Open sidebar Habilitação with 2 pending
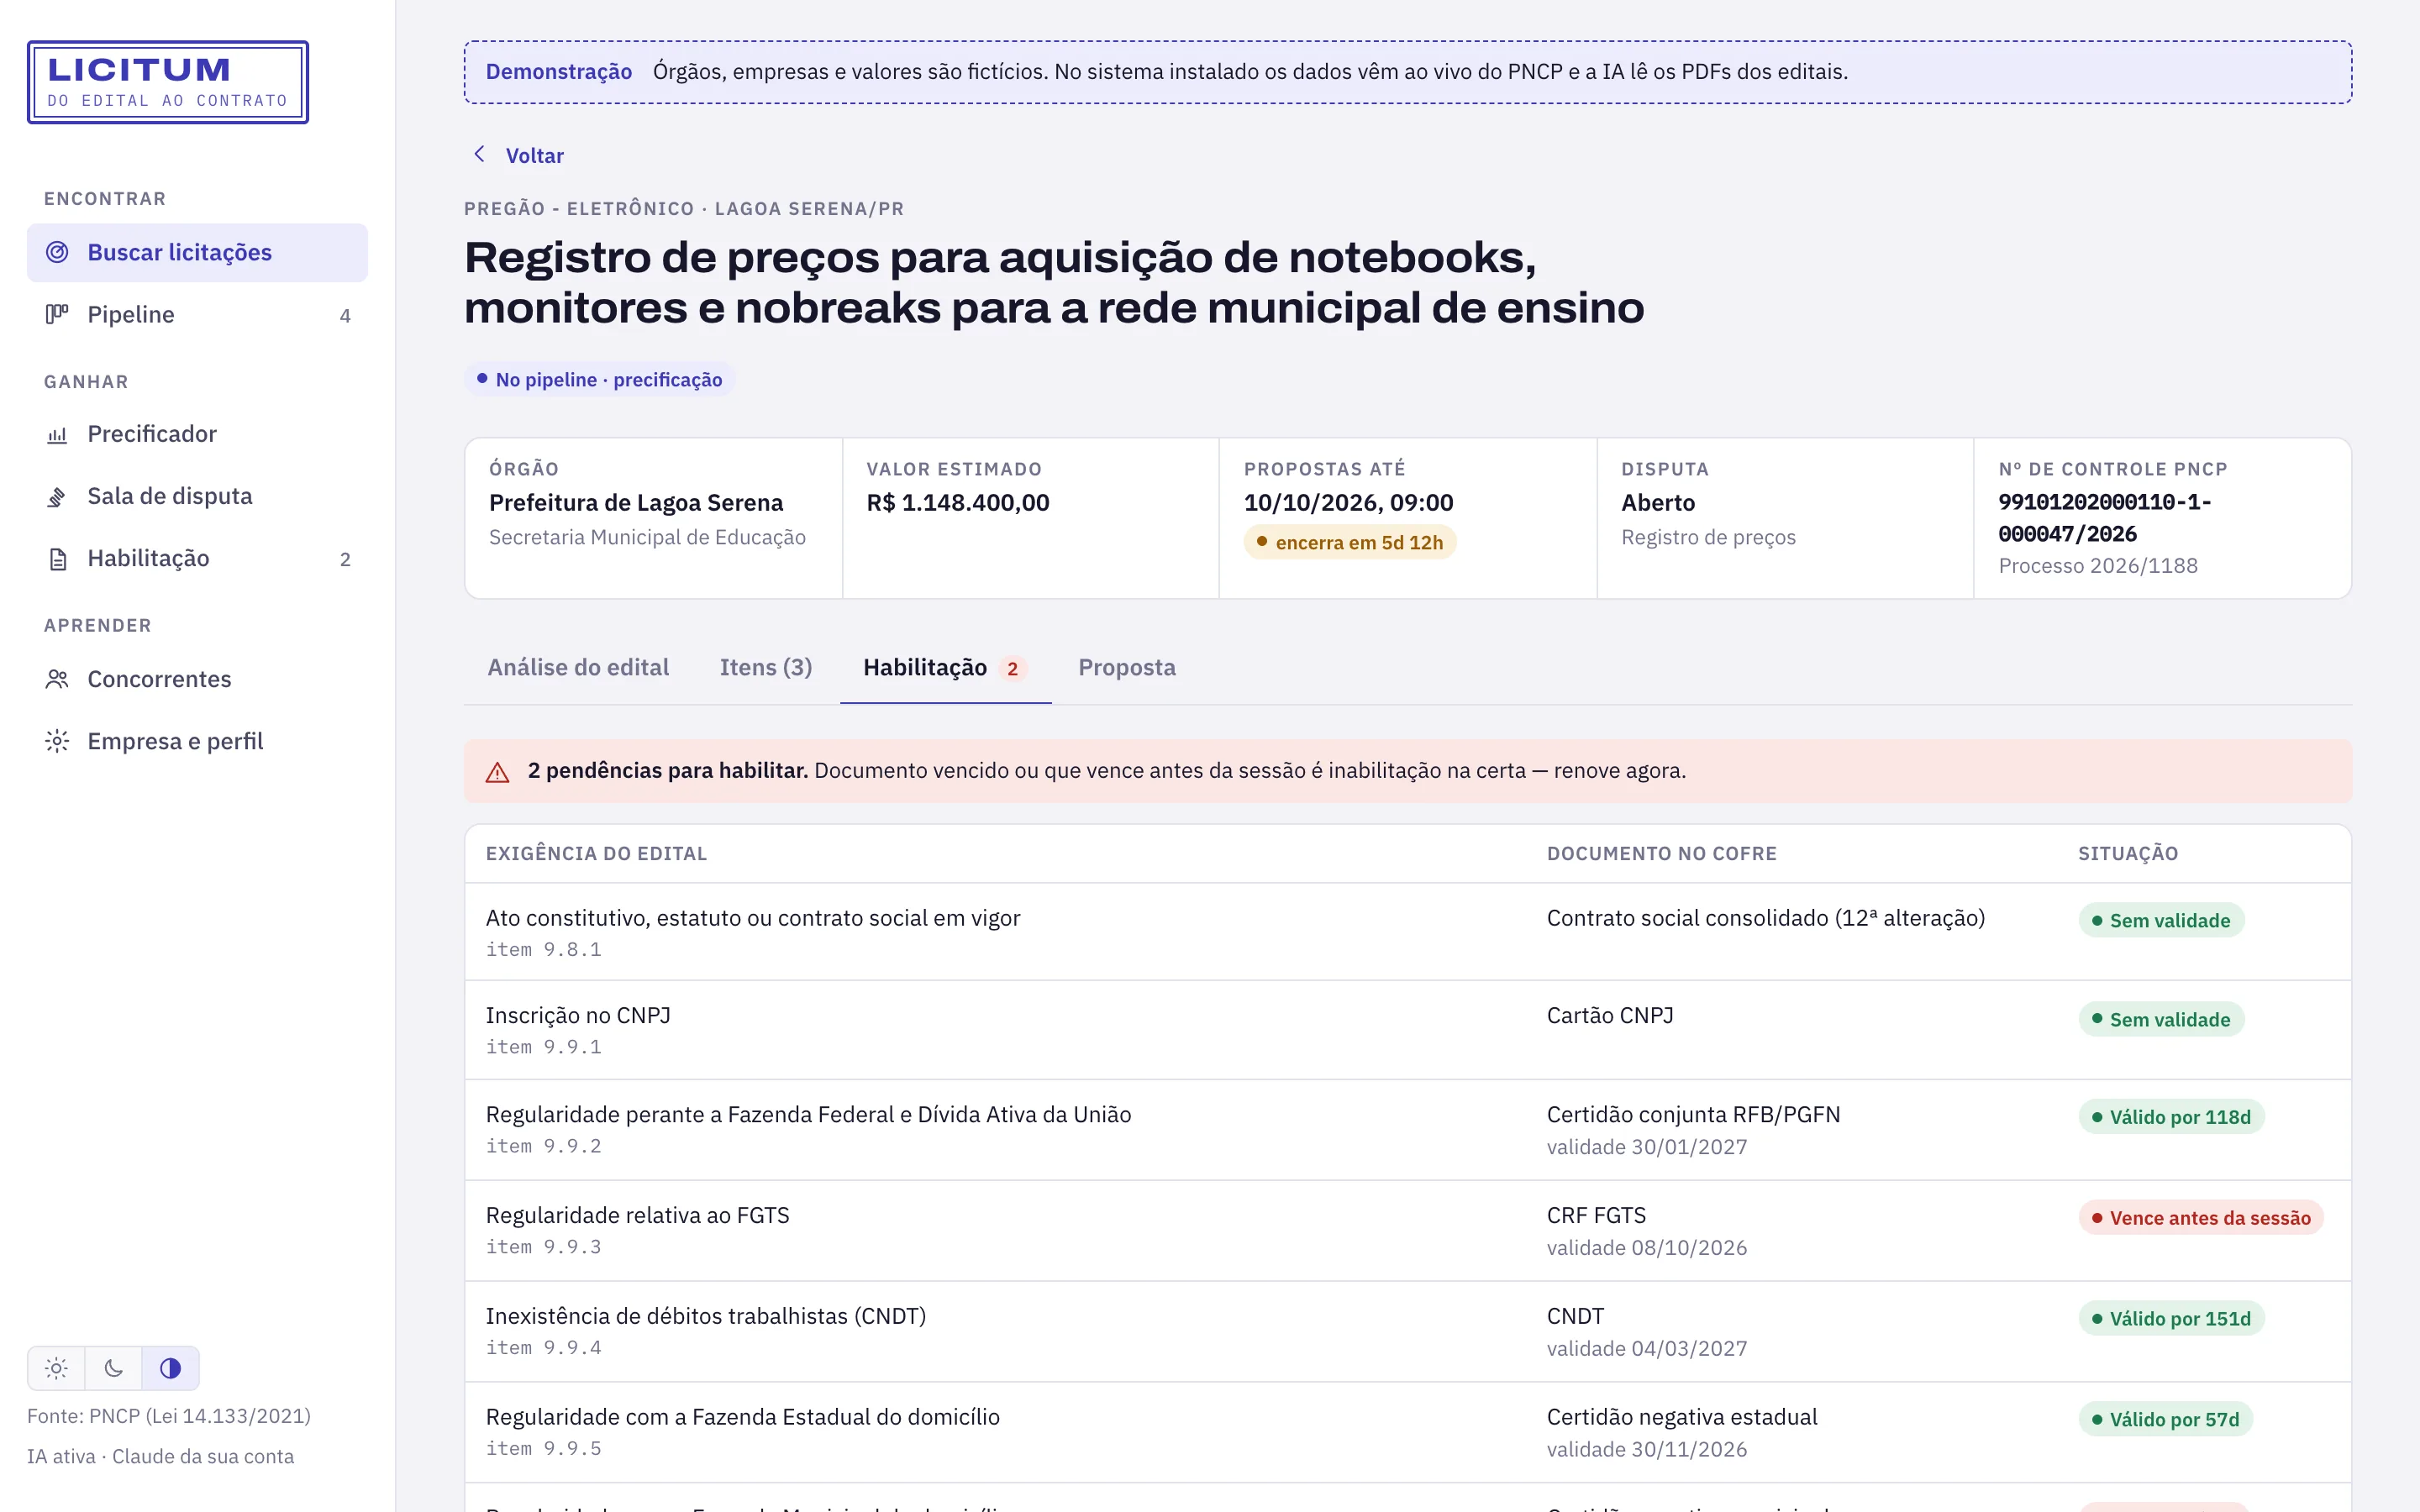Screen dimensions: 2420x1512 point(197,558)
